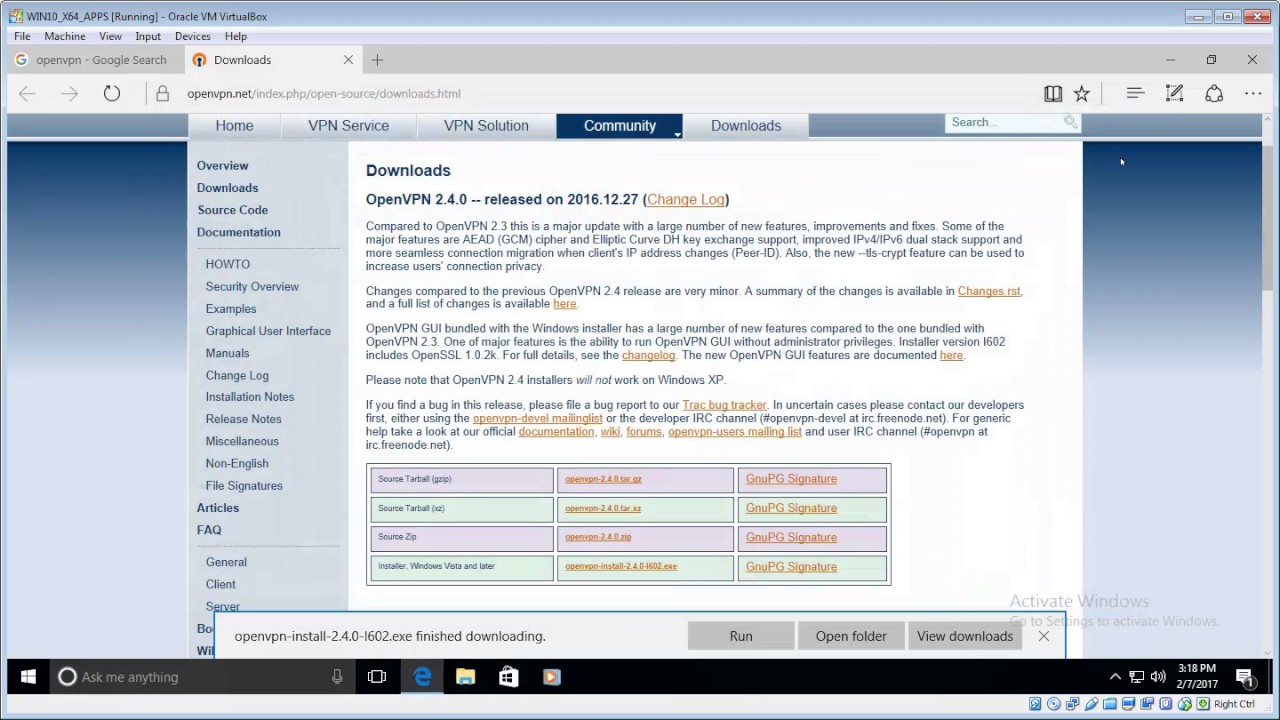Open GnuPG Signature for Source Zip
The height and width of the screenshot is (720, 1280).
[791, 537]
